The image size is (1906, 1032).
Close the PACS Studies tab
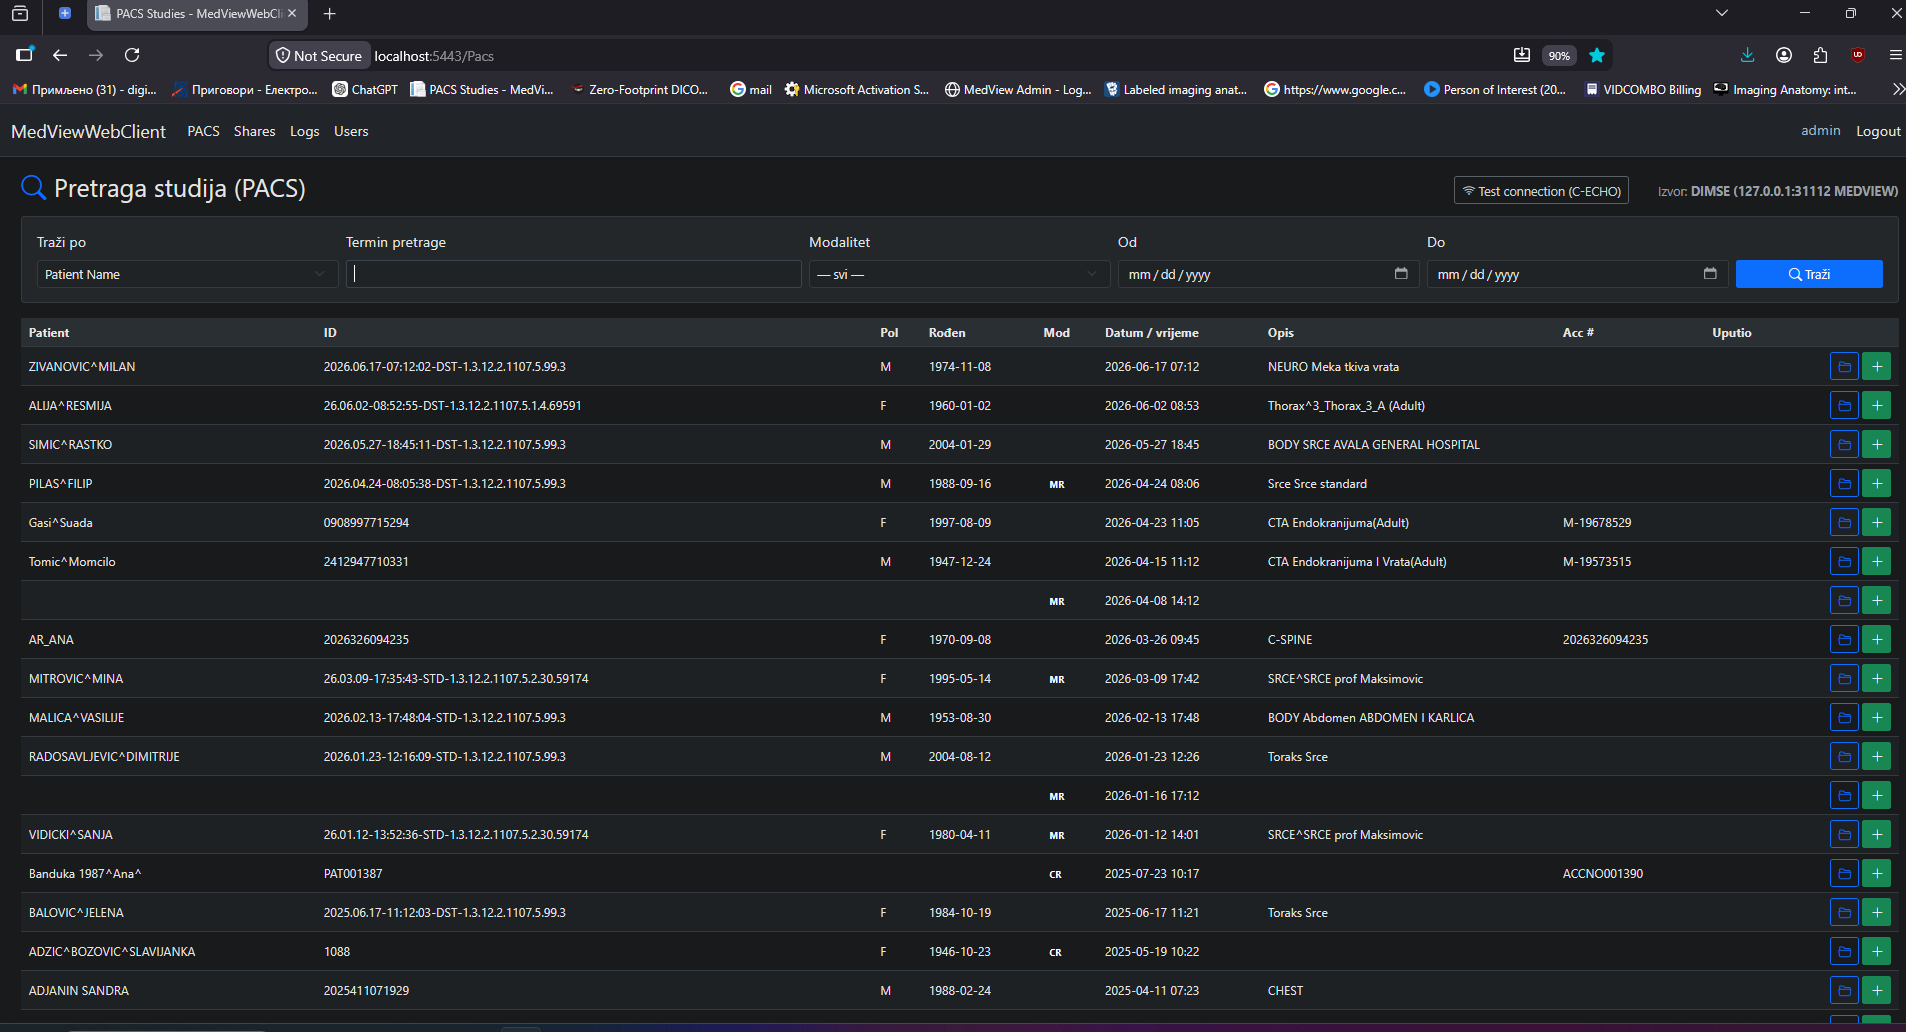point(292,14)
